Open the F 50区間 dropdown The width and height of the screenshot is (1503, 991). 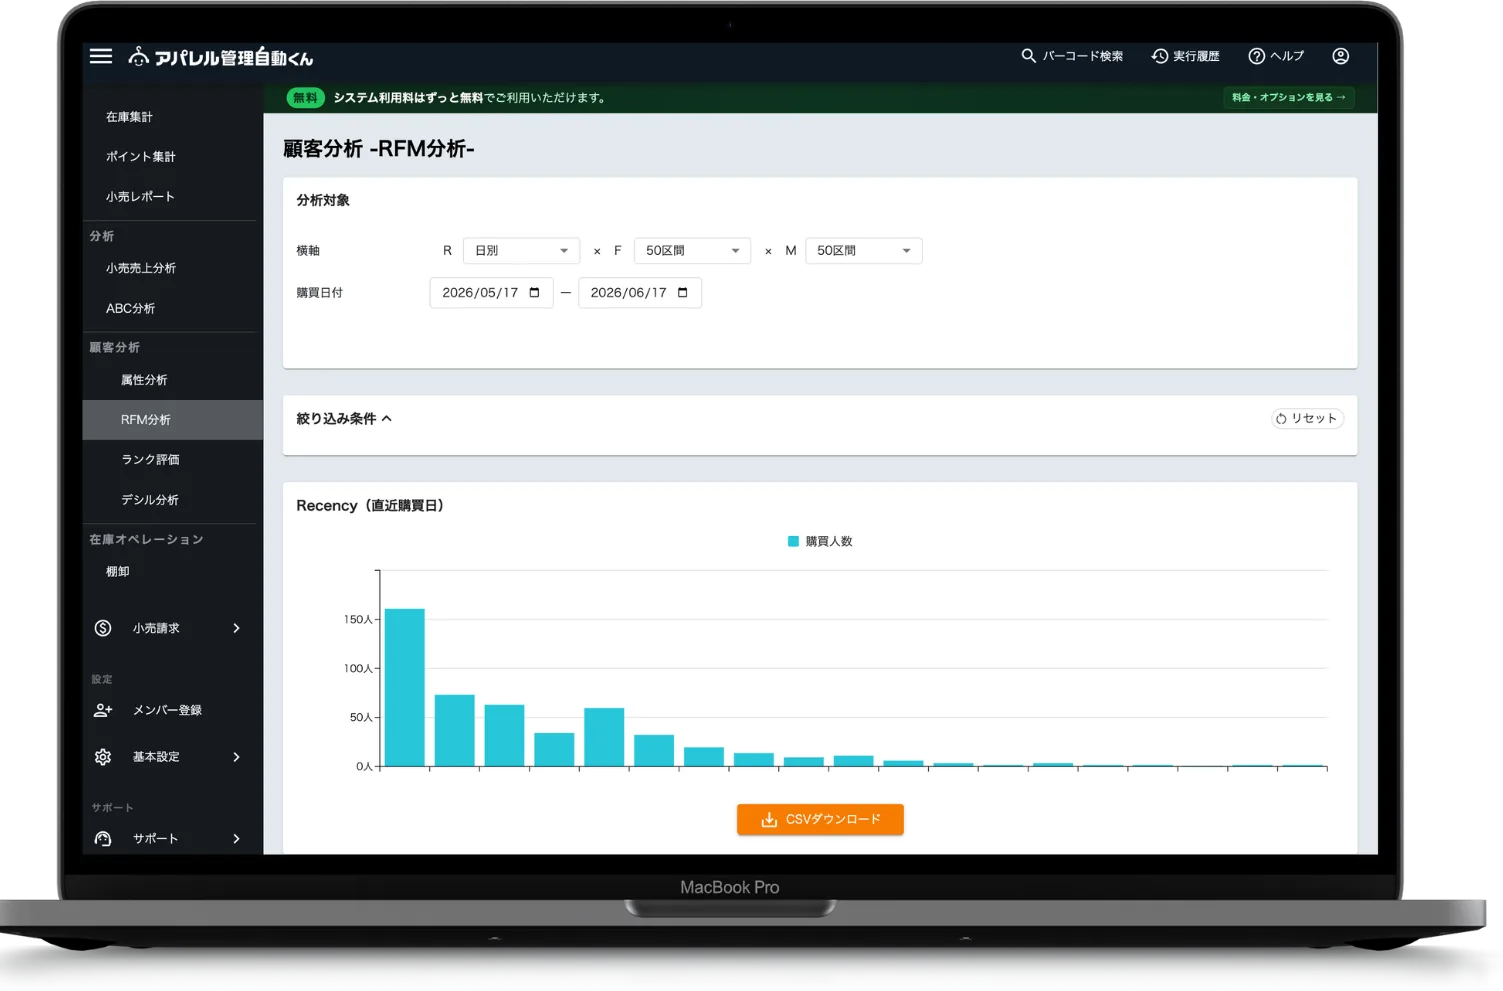[692, 250]
